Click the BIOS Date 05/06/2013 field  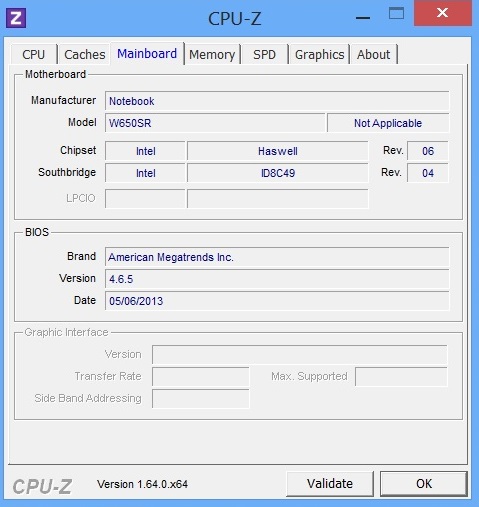click(x=277, y=301)
